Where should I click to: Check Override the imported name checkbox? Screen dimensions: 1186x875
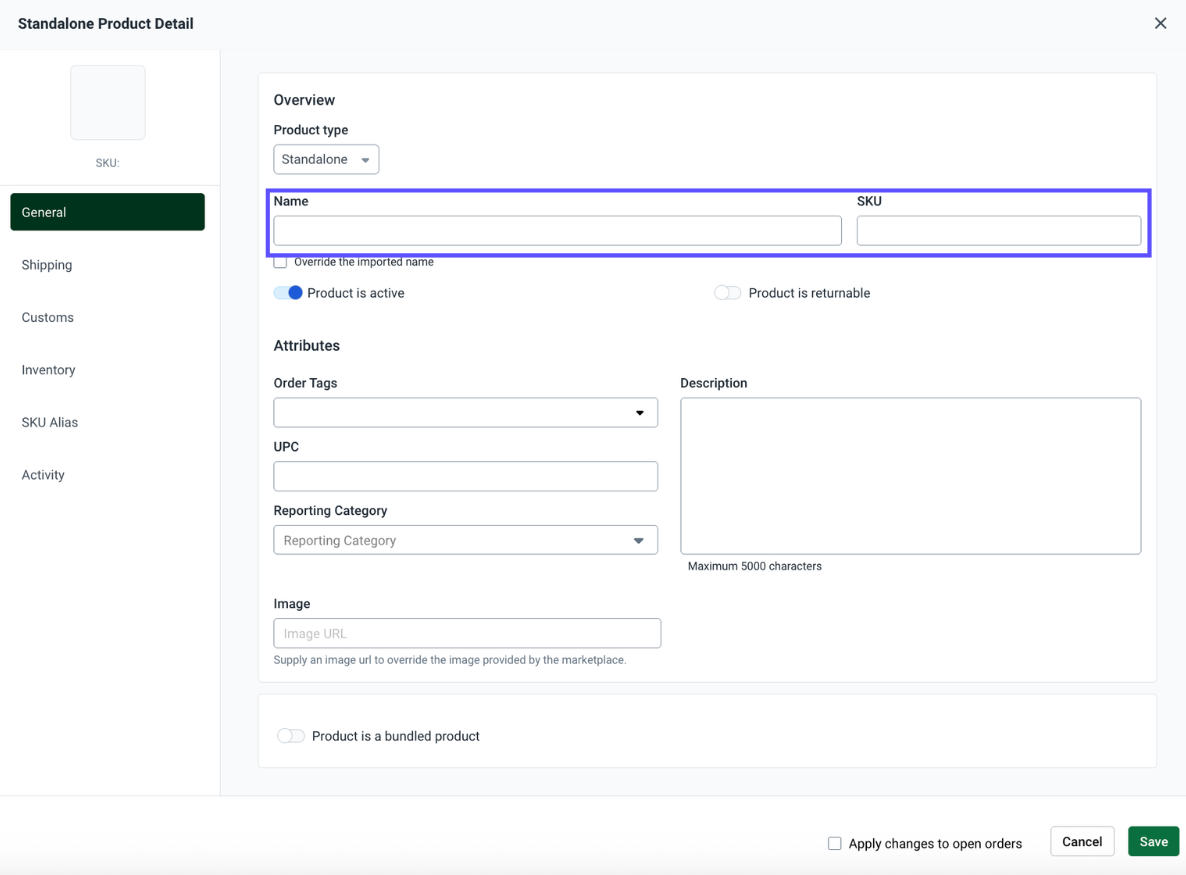point(281,262)
